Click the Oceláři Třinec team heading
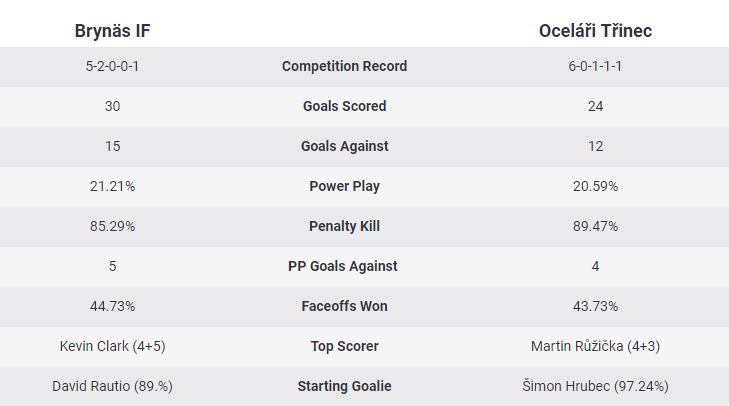The width and height of the screenshot is (729, 406). pyautogui.click(x=595, y=31)
